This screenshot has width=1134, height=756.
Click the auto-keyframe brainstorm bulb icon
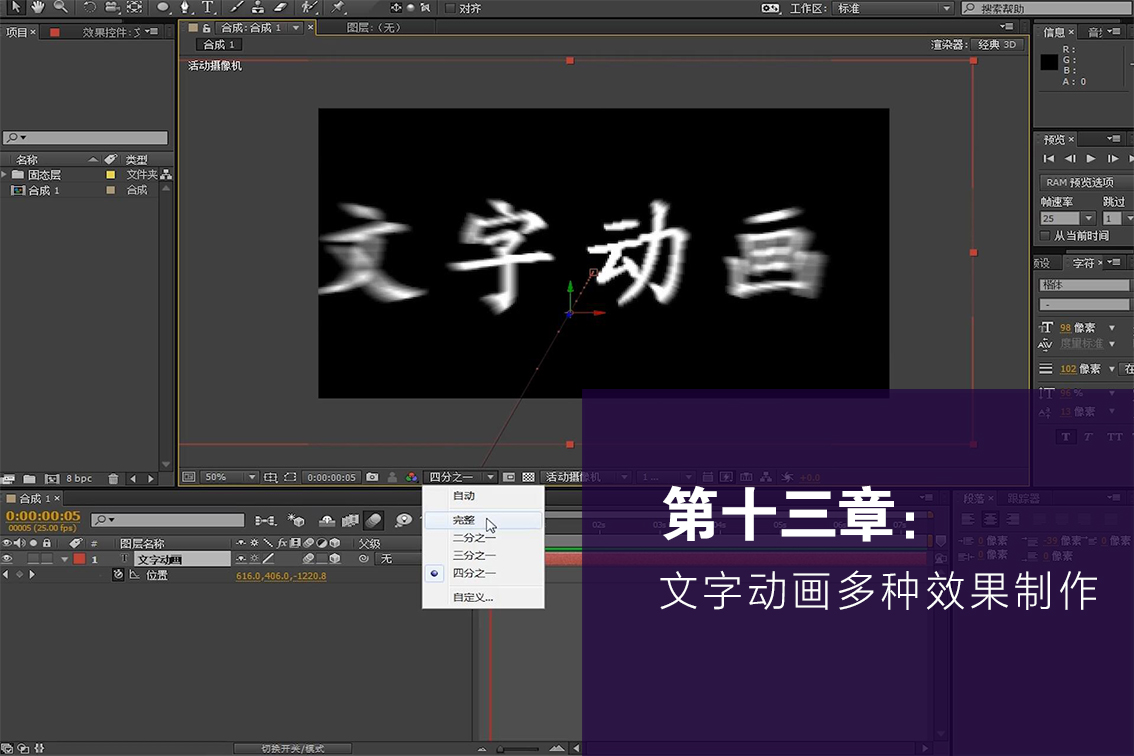404,520
